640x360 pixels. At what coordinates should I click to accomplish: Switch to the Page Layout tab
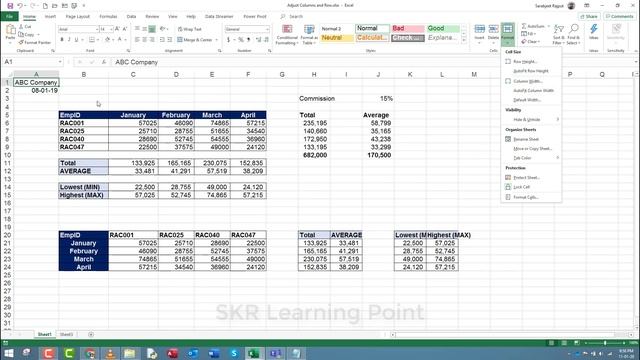78,17
